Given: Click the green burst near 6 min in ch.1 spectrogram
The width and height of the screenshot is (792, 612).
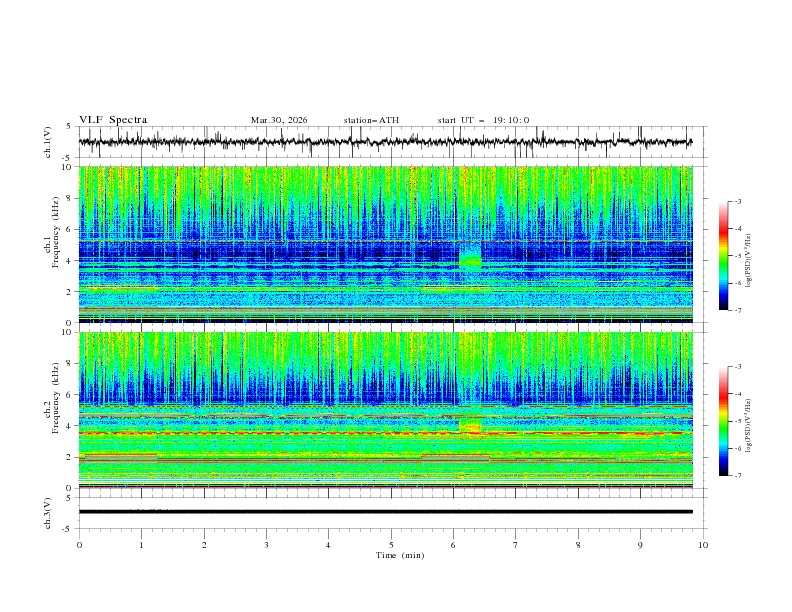Looking at the screenshot, I should (470, 255).
